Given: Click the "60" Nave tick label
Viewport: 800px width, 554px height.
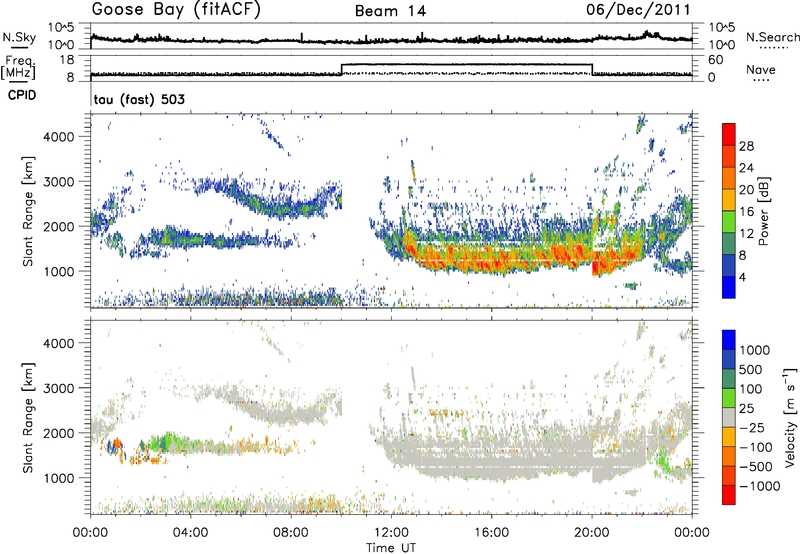Looking at the screenshot, I should point(716,60).
